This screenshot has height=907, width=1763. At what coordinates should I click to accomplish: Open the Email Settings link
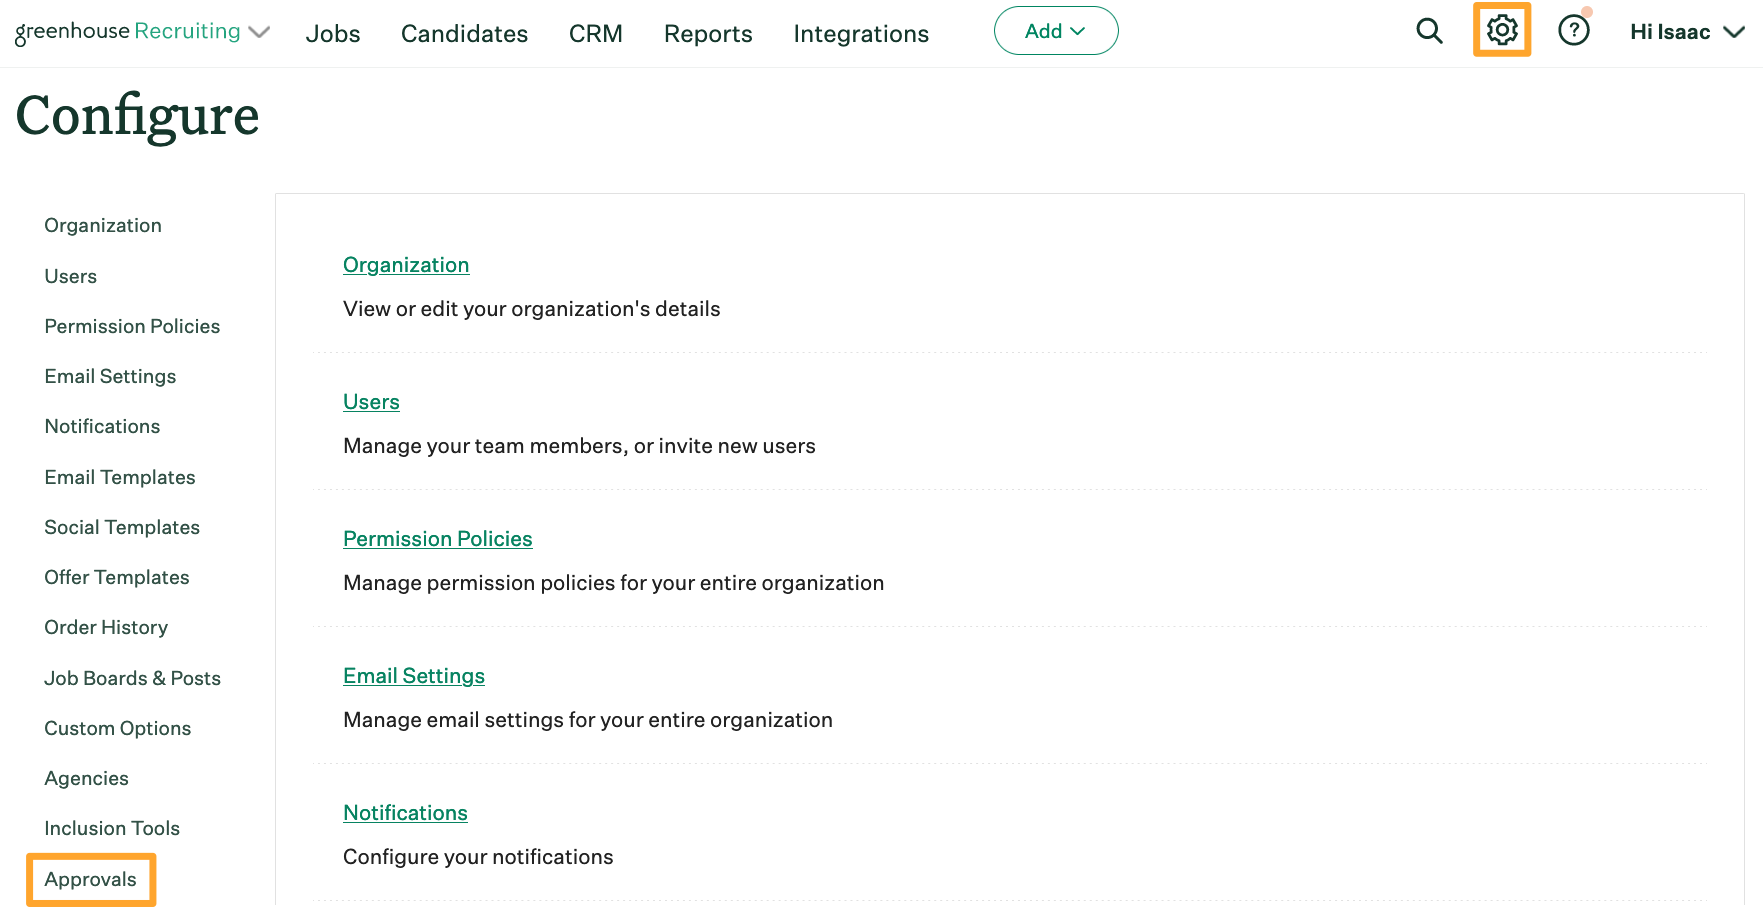tap(413, 675)
